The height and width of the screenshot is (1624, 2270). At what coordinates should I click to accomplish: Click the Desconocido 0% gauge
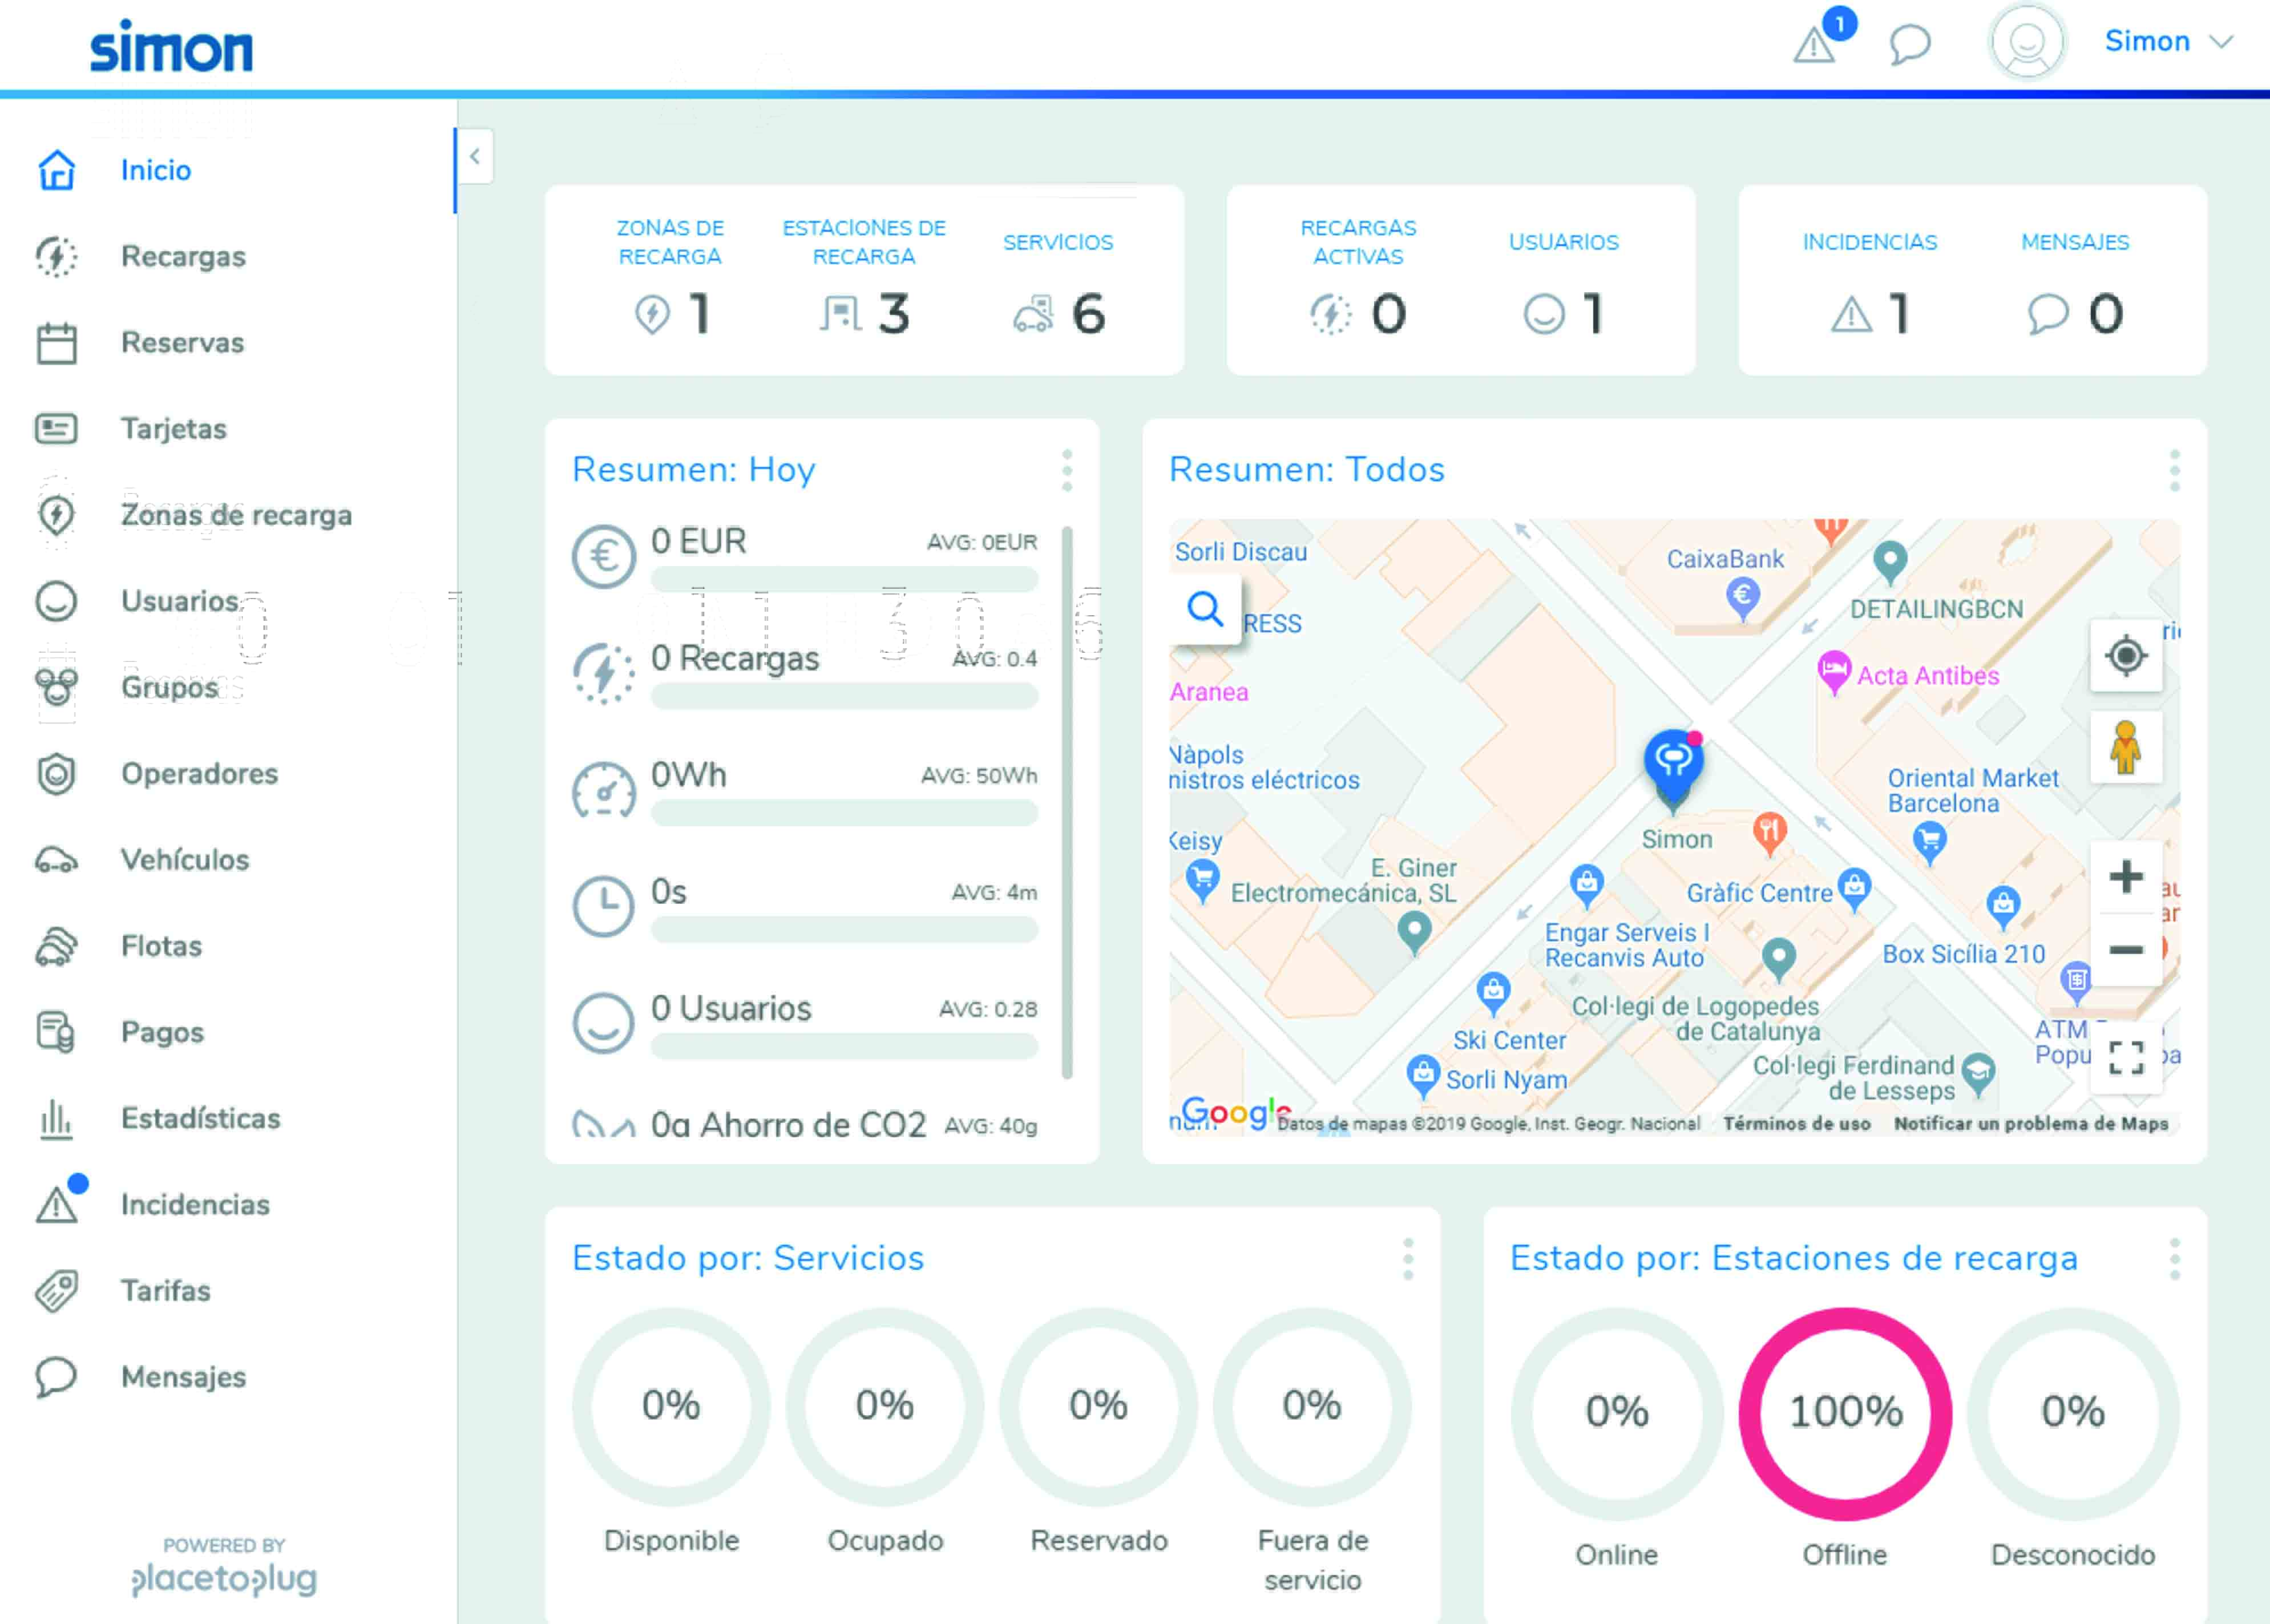tap(2073, 1413)
